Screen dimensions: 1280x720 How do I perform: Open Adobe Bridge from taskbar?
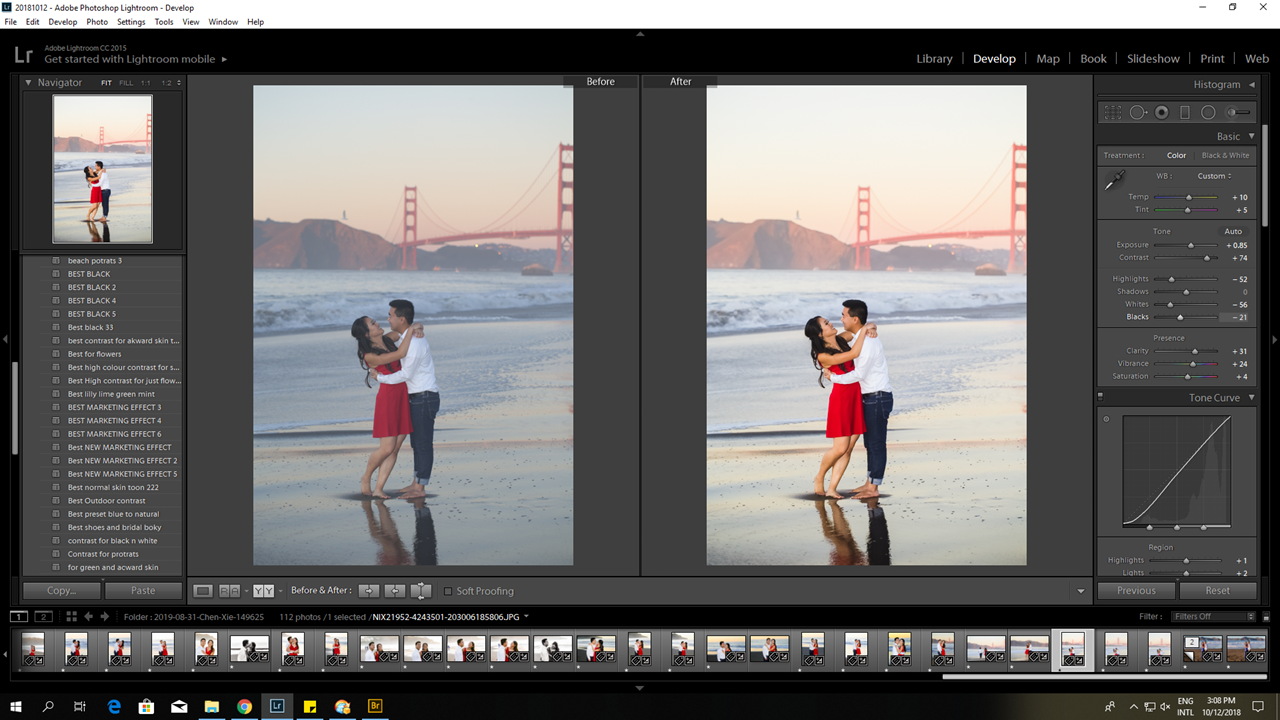point(376,706)
